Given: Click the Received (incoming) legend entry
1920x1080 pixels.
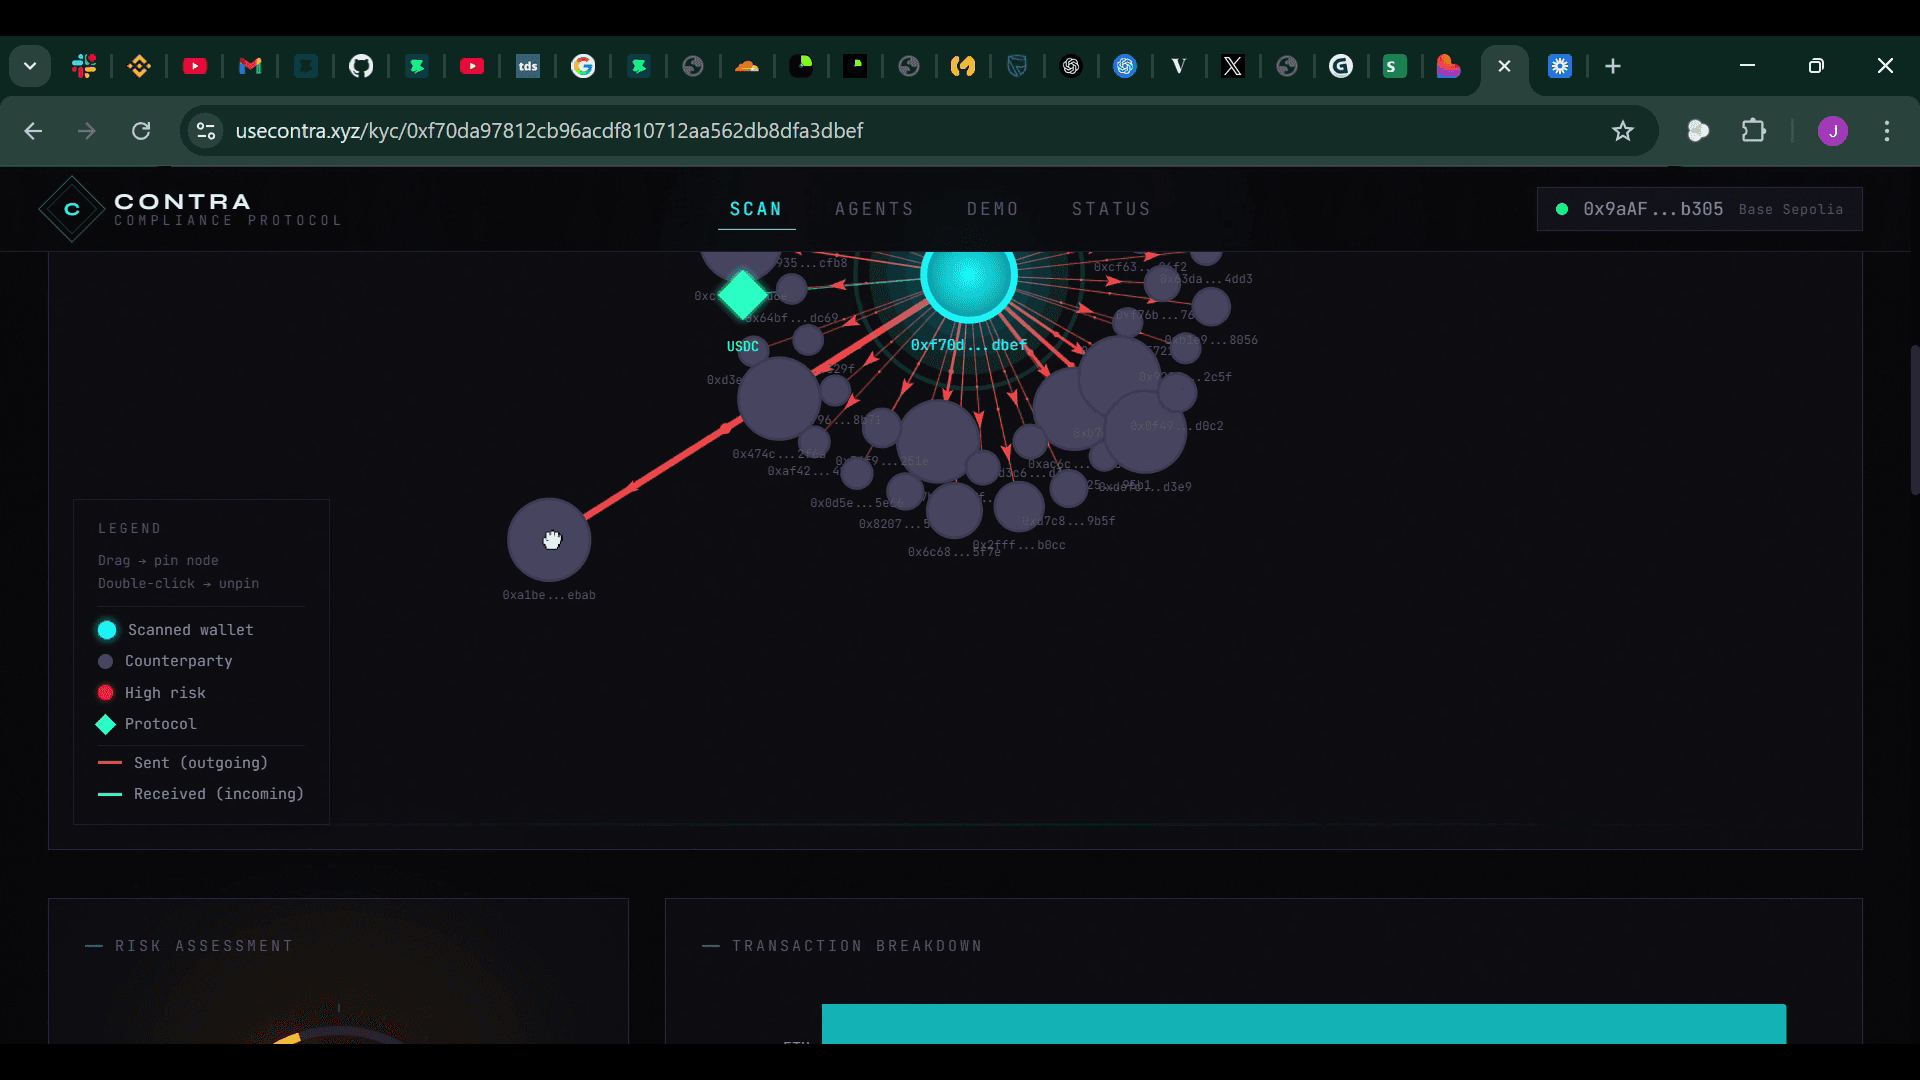Looking at the screenshot, I should (201, 794).
